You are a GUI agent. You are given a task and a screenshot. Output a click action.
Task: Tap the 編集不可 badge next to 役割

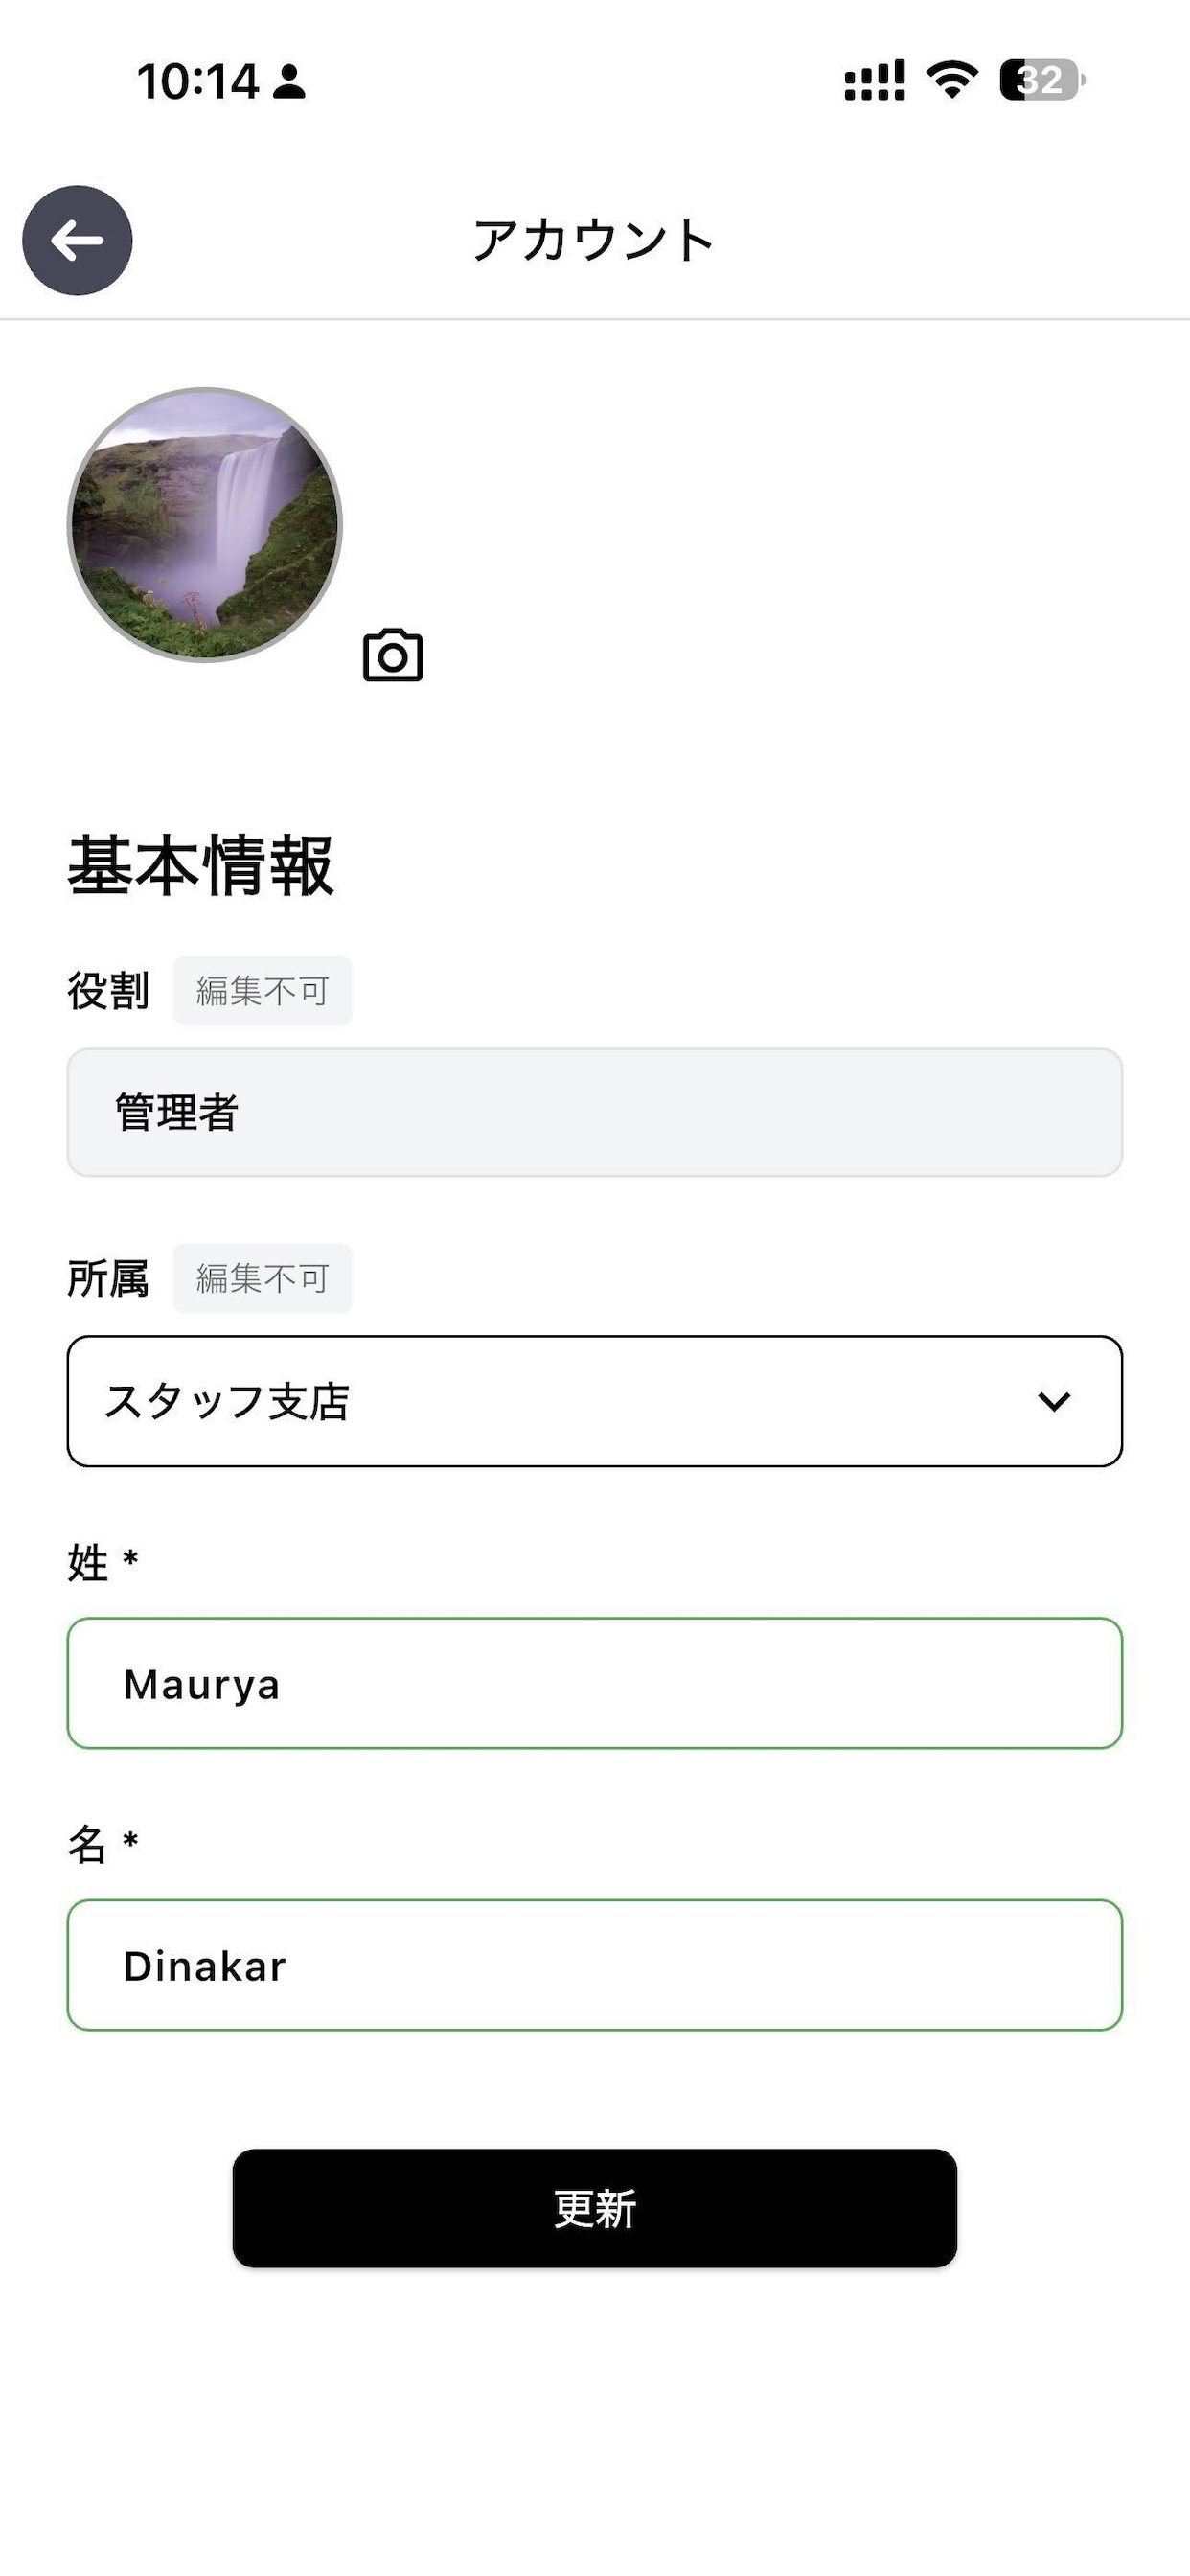tap(262, 991)
